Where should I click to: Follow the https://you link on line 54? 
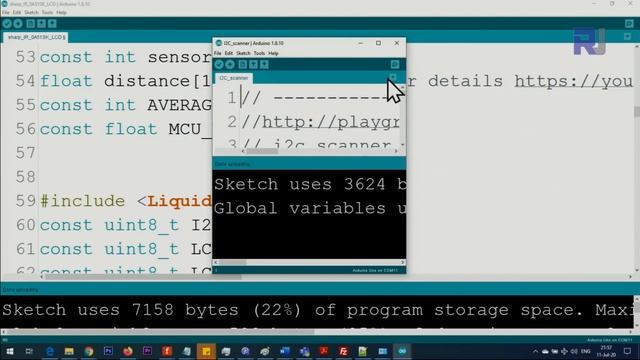pos(573,81)
